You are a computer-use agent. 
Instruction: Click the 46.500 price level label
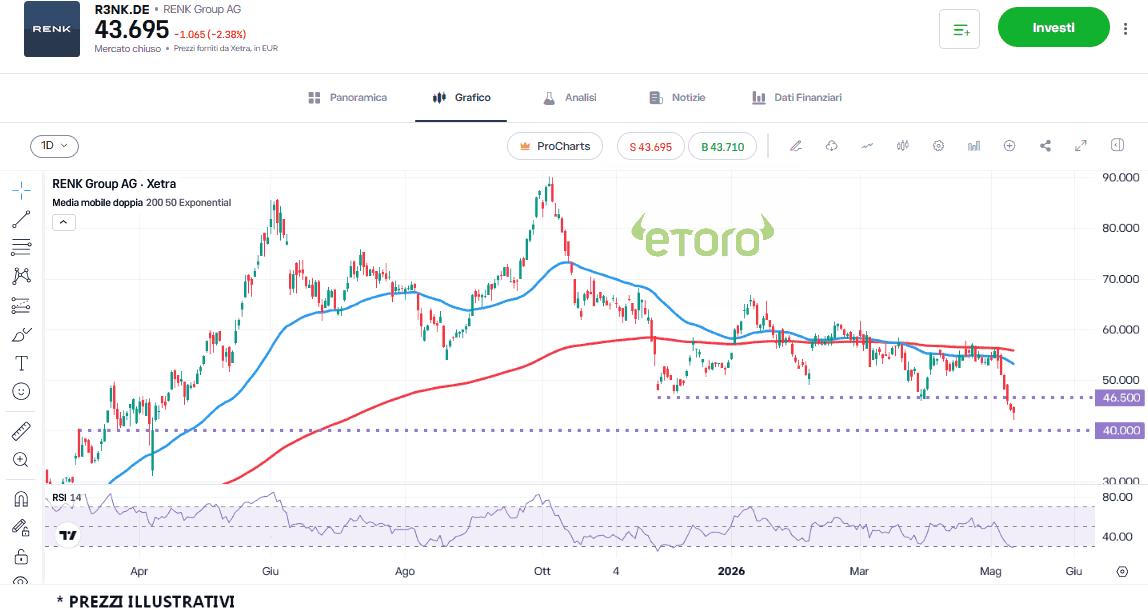(x=1121, y=398)
